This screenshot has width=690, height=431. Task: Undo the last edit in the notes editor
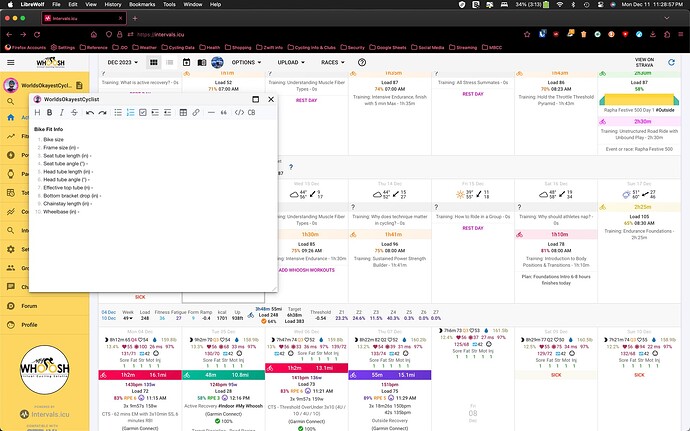pyautogui.click(x=90, y=113)
